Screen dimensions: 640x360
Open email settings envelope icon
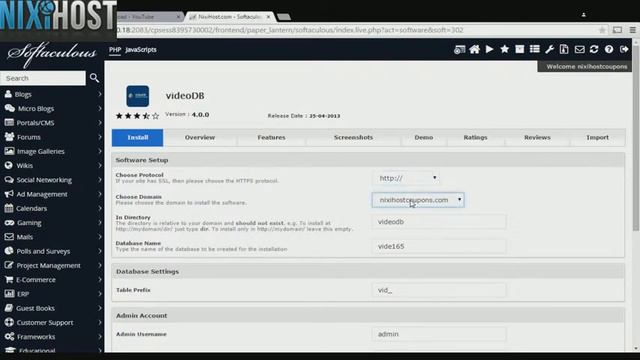pos(579,50)
